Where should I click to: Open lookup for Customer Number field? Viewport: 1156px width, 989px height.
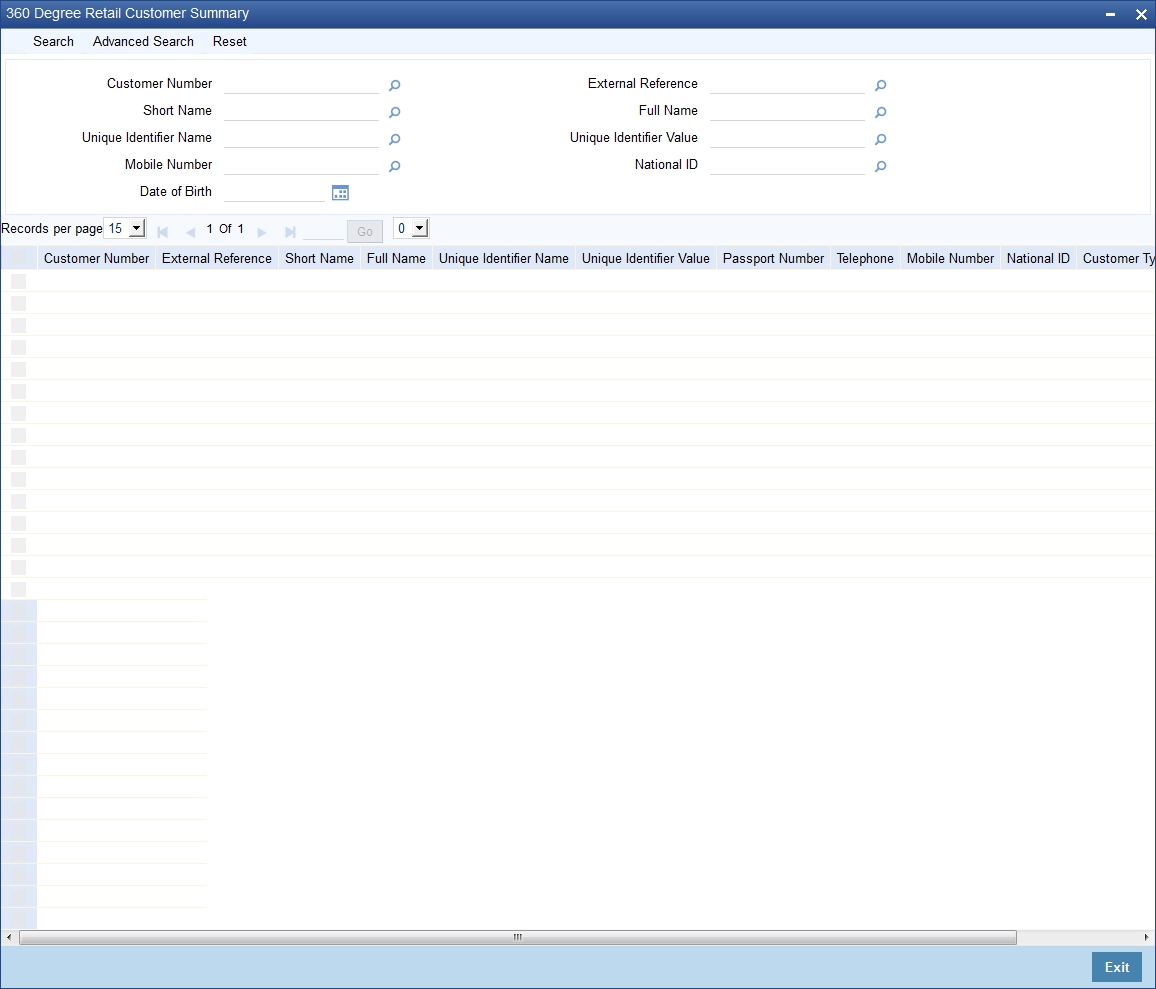(394, 86)
